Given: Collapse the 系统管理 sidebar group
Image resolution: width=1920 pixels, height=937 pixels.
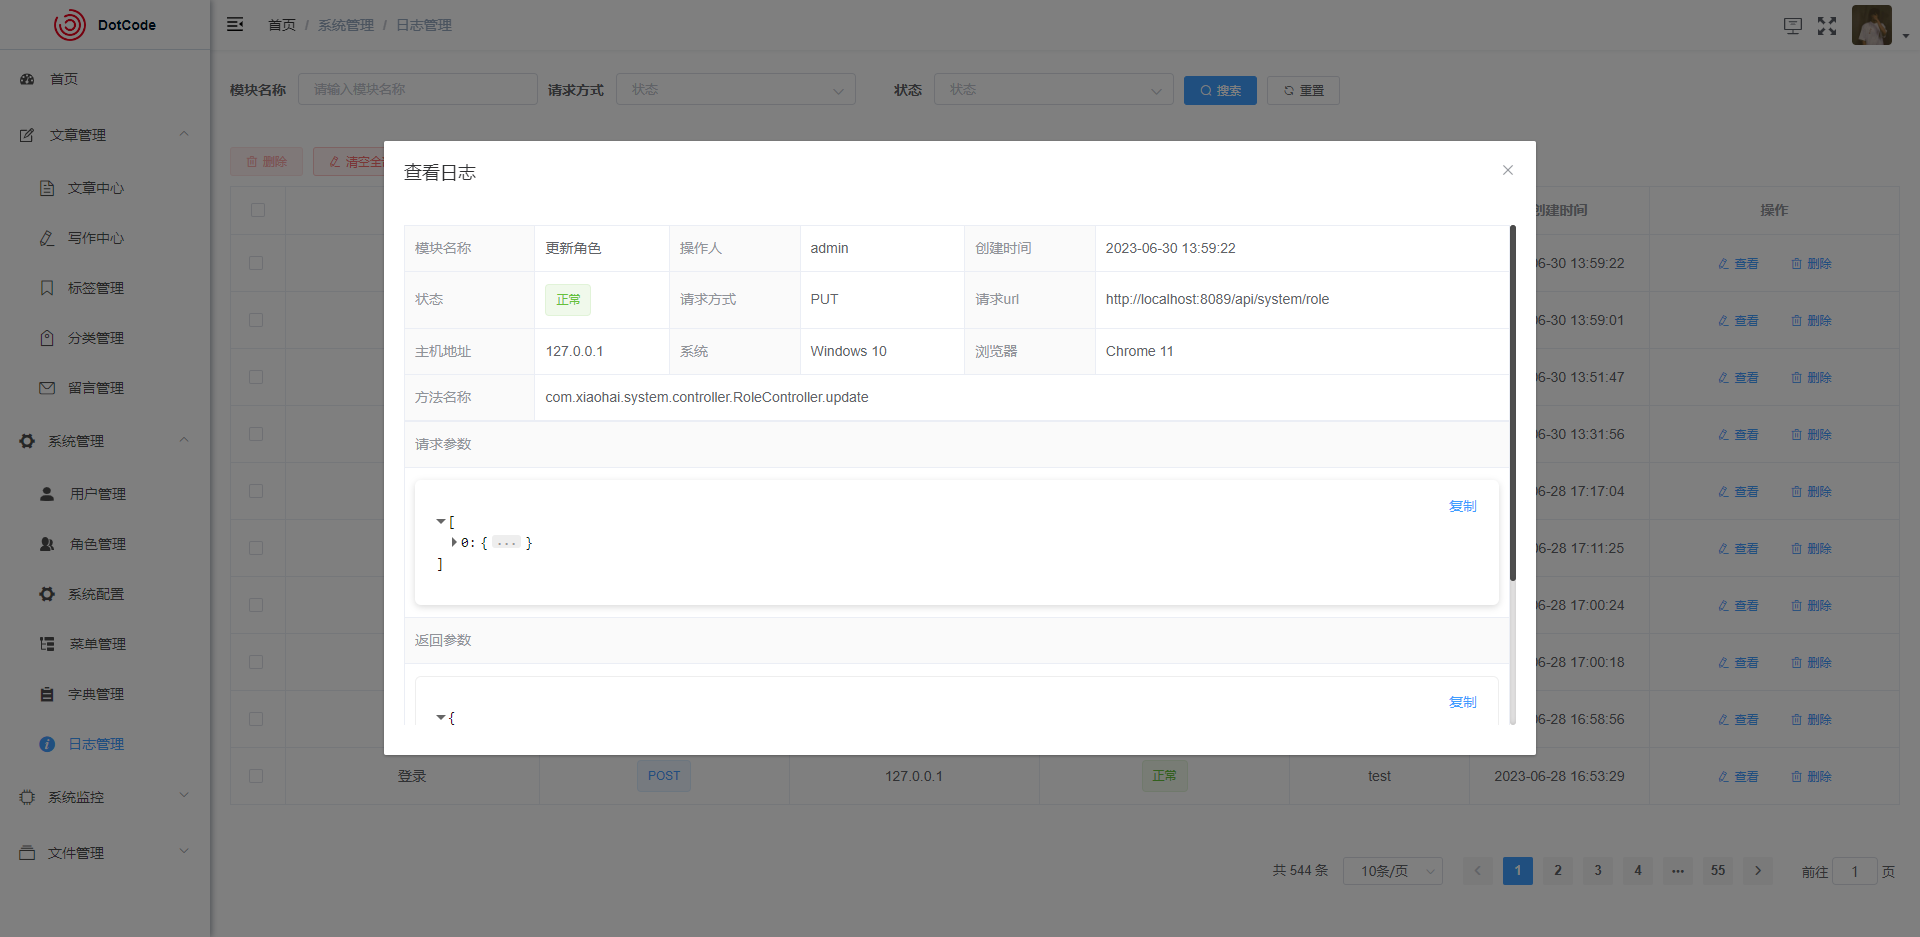Looking at the screenshot, I should pos(105,441).
